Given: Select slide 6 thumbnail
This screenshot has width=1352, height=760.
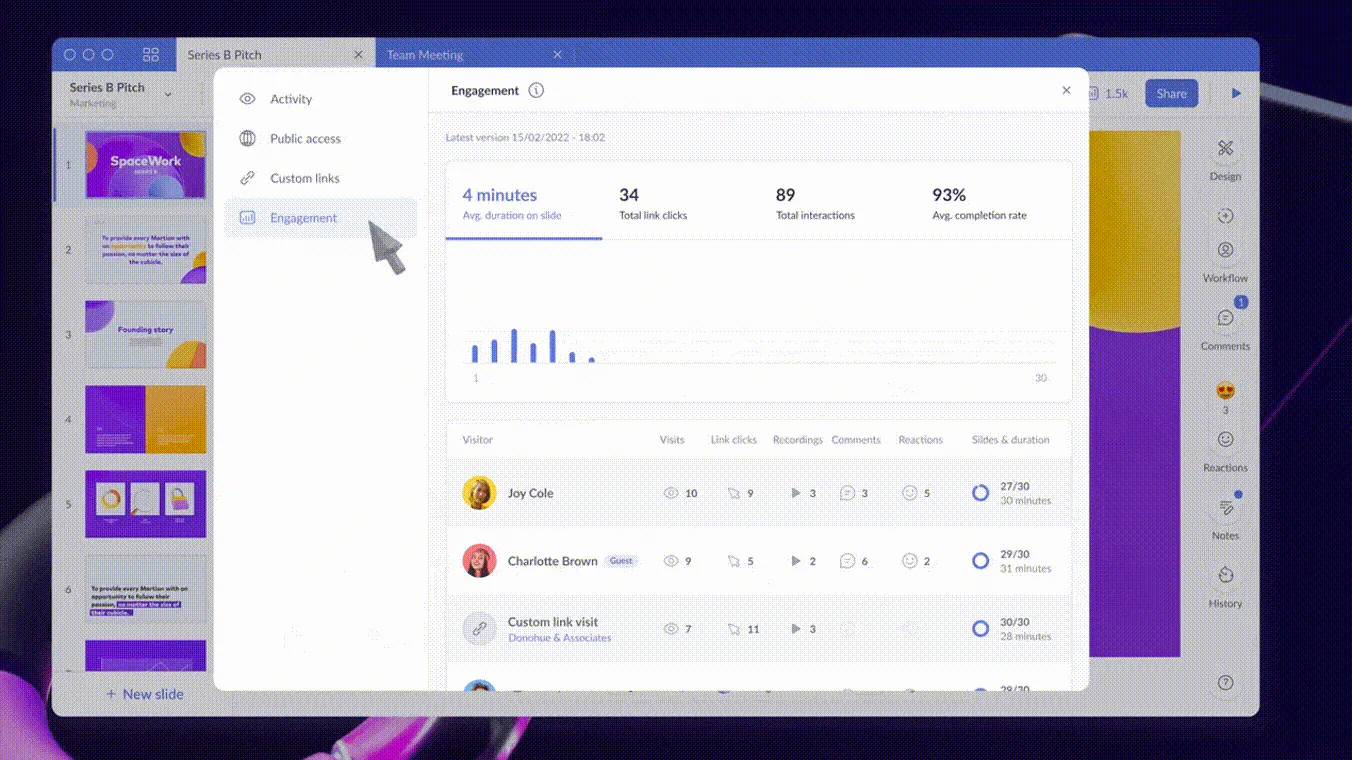Looking at the screenshot, I should tap(145, 589).
